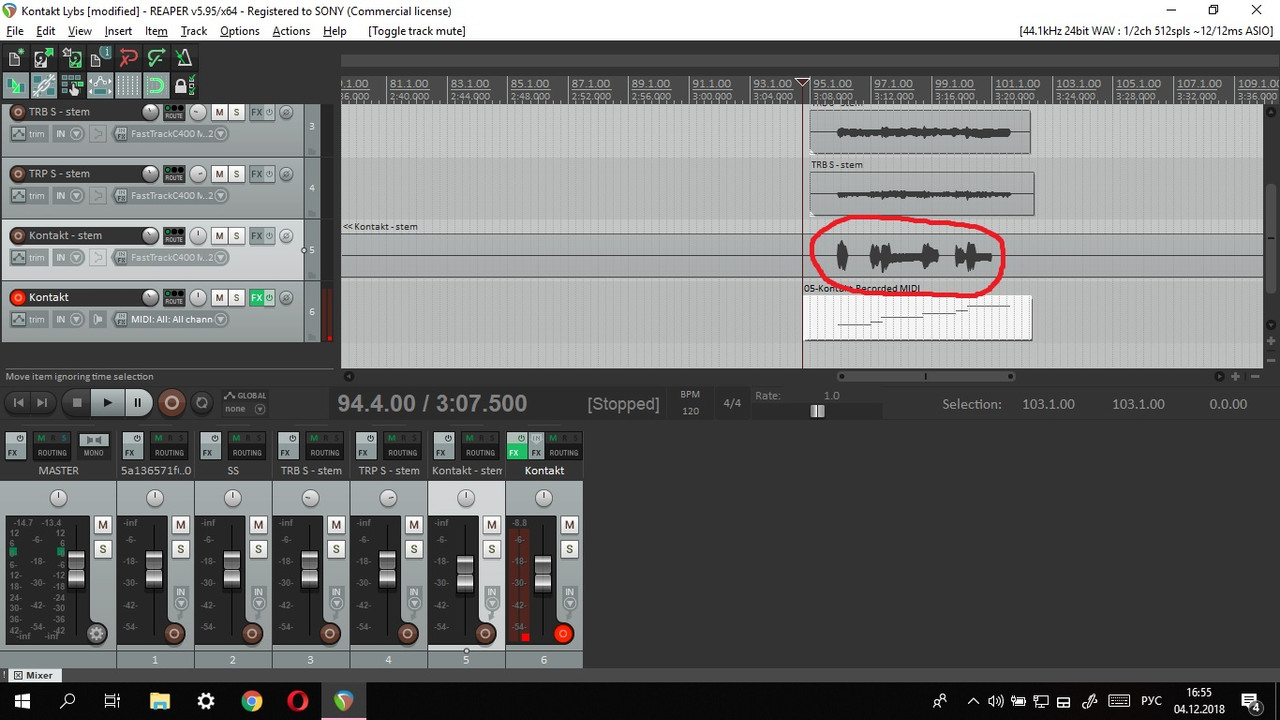Viewport: 1280px width, 720px height.
Task: Open ROUTE button on TRB S - stem track
Action: [x=174, y=113]
